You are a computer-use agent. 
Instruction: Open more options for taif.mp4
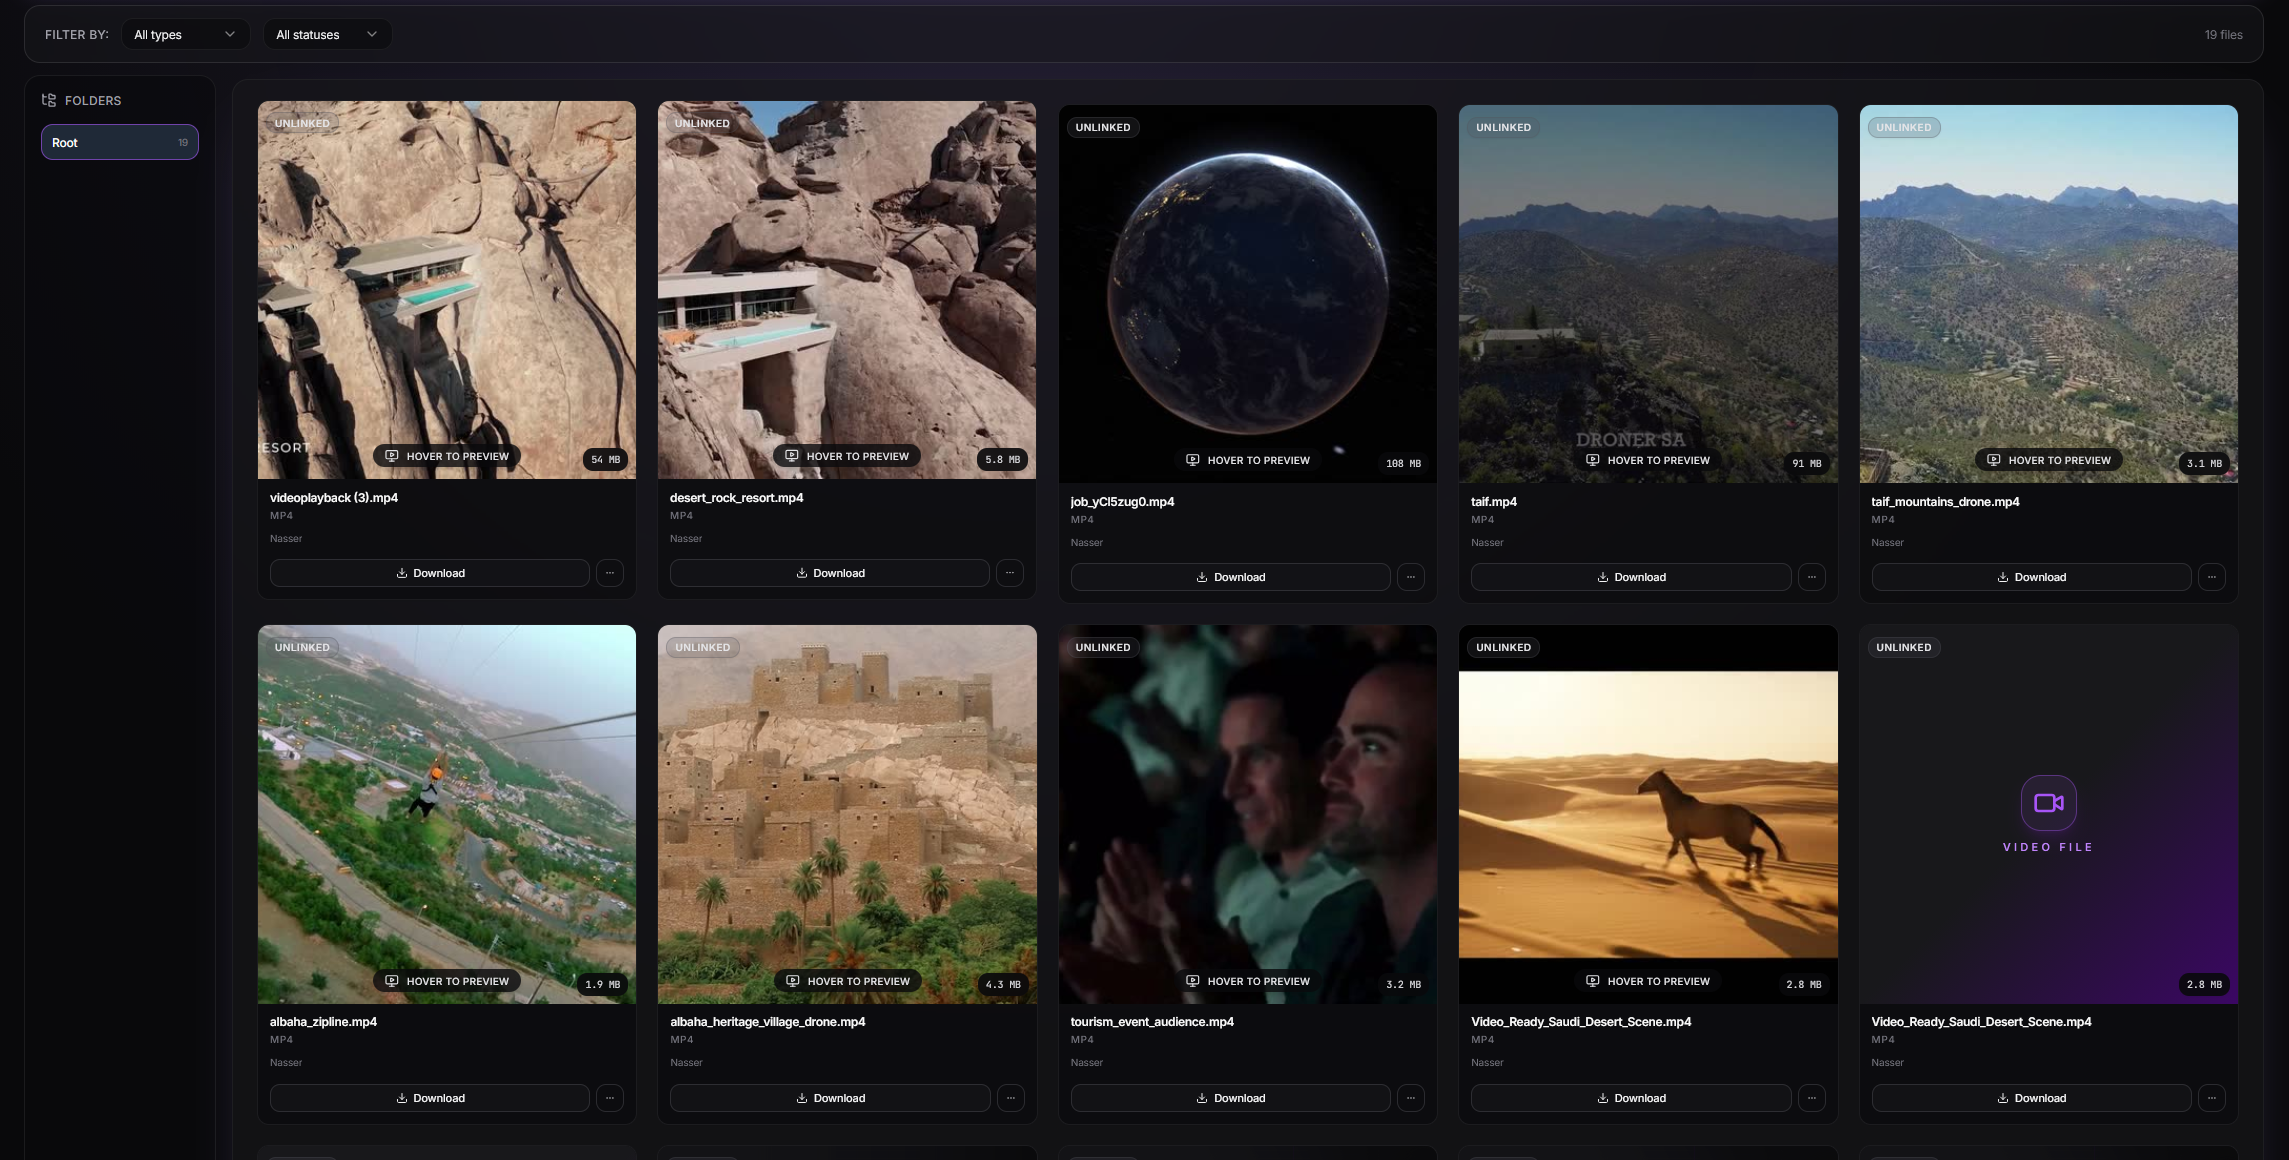1811,577
